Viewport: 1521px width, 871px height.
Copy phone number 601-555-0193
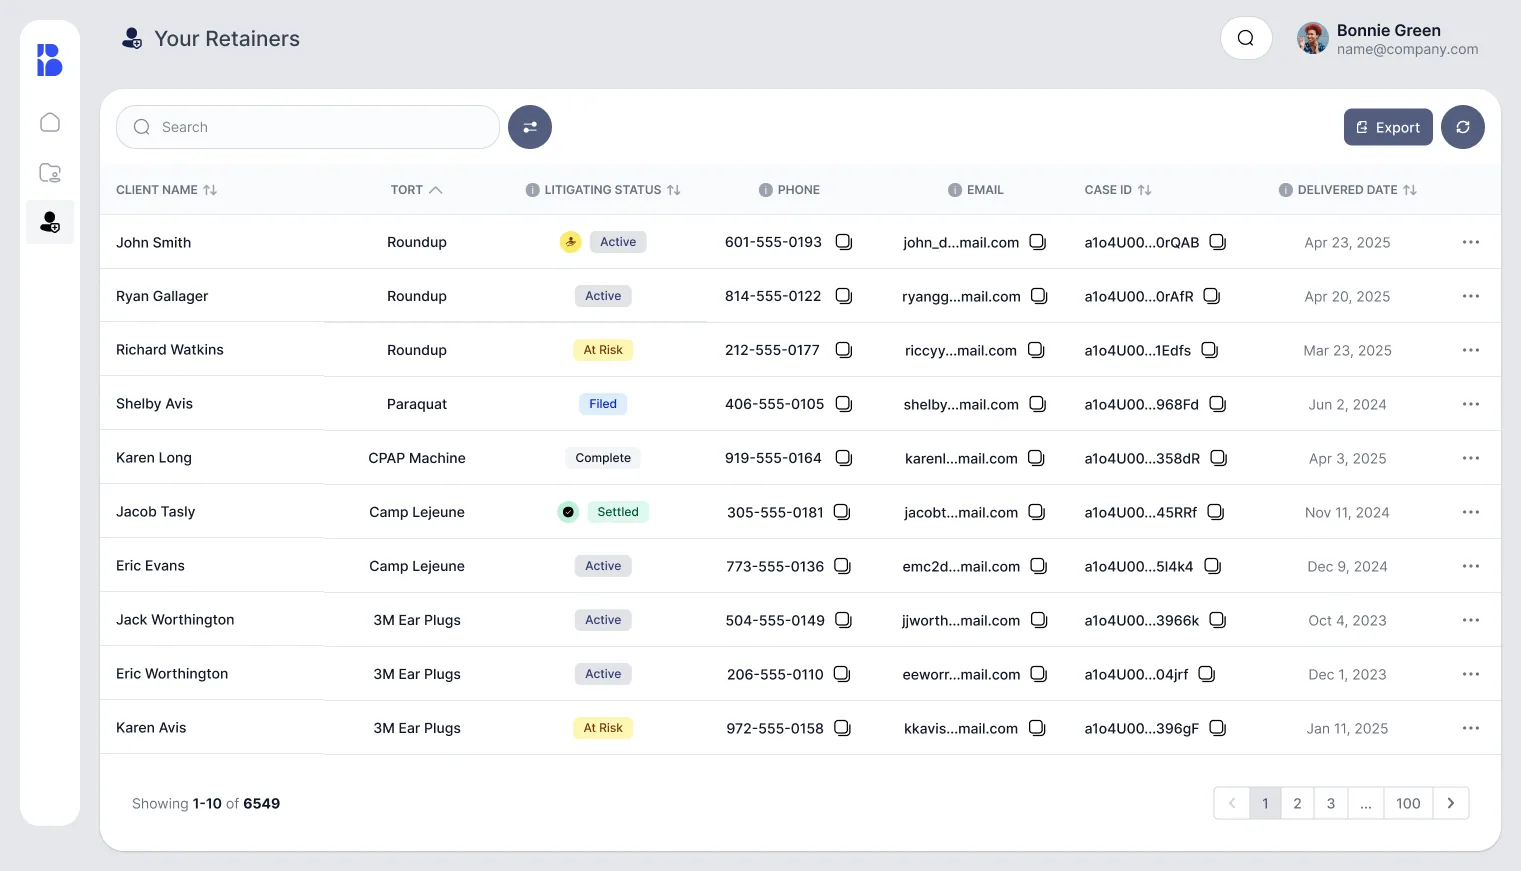(844, 242)
